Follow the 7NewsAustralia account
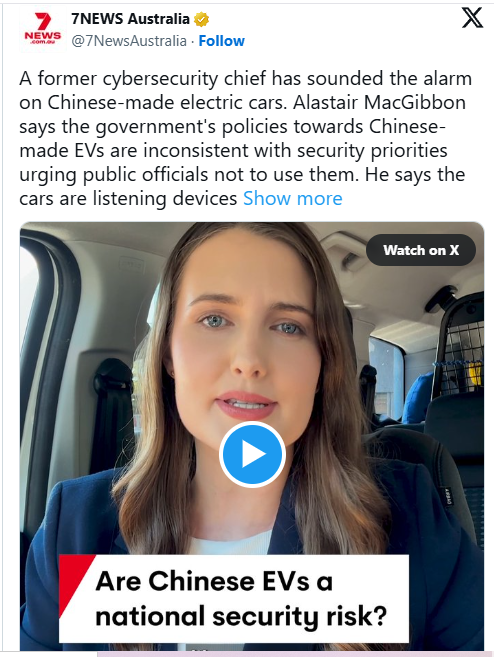The width and height of the screenshot is (494, 657). click(221, 41)
